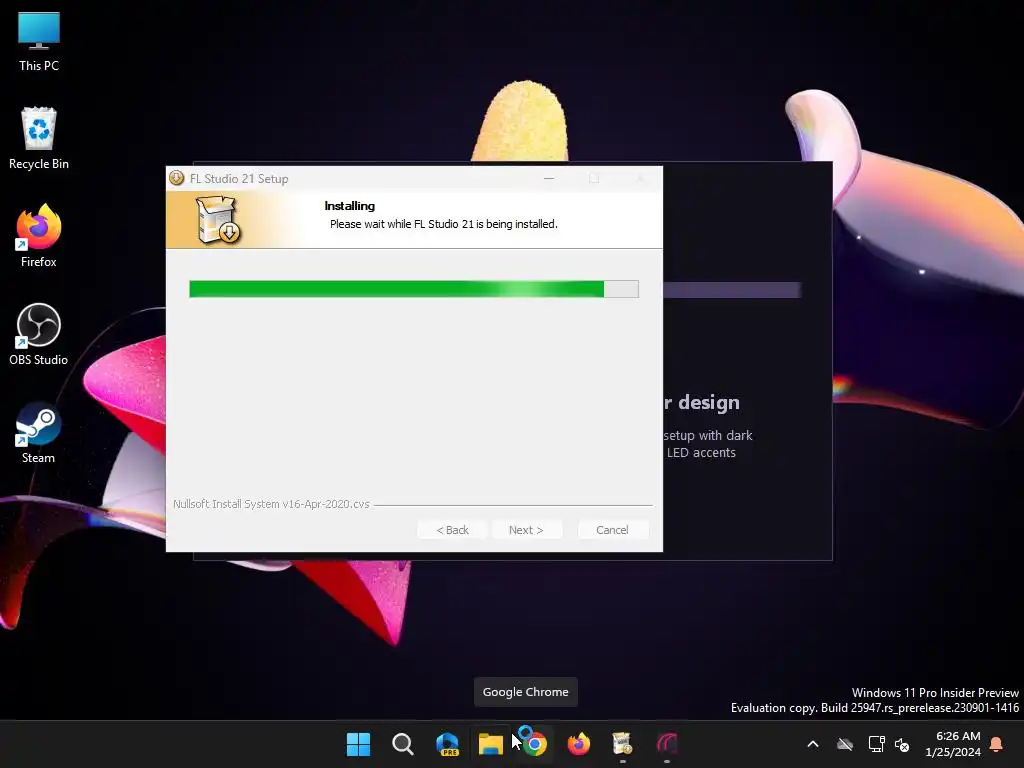Open the clock showing 6:26 AM

[953, 744]
